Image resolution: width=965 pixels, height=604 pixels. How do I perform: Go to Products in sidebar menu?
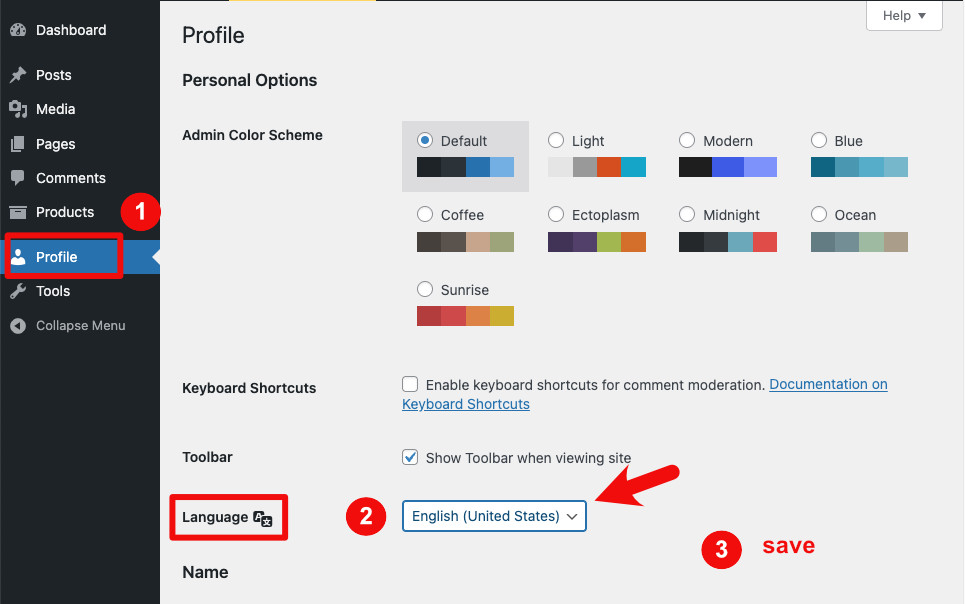(x=64, y=212)
